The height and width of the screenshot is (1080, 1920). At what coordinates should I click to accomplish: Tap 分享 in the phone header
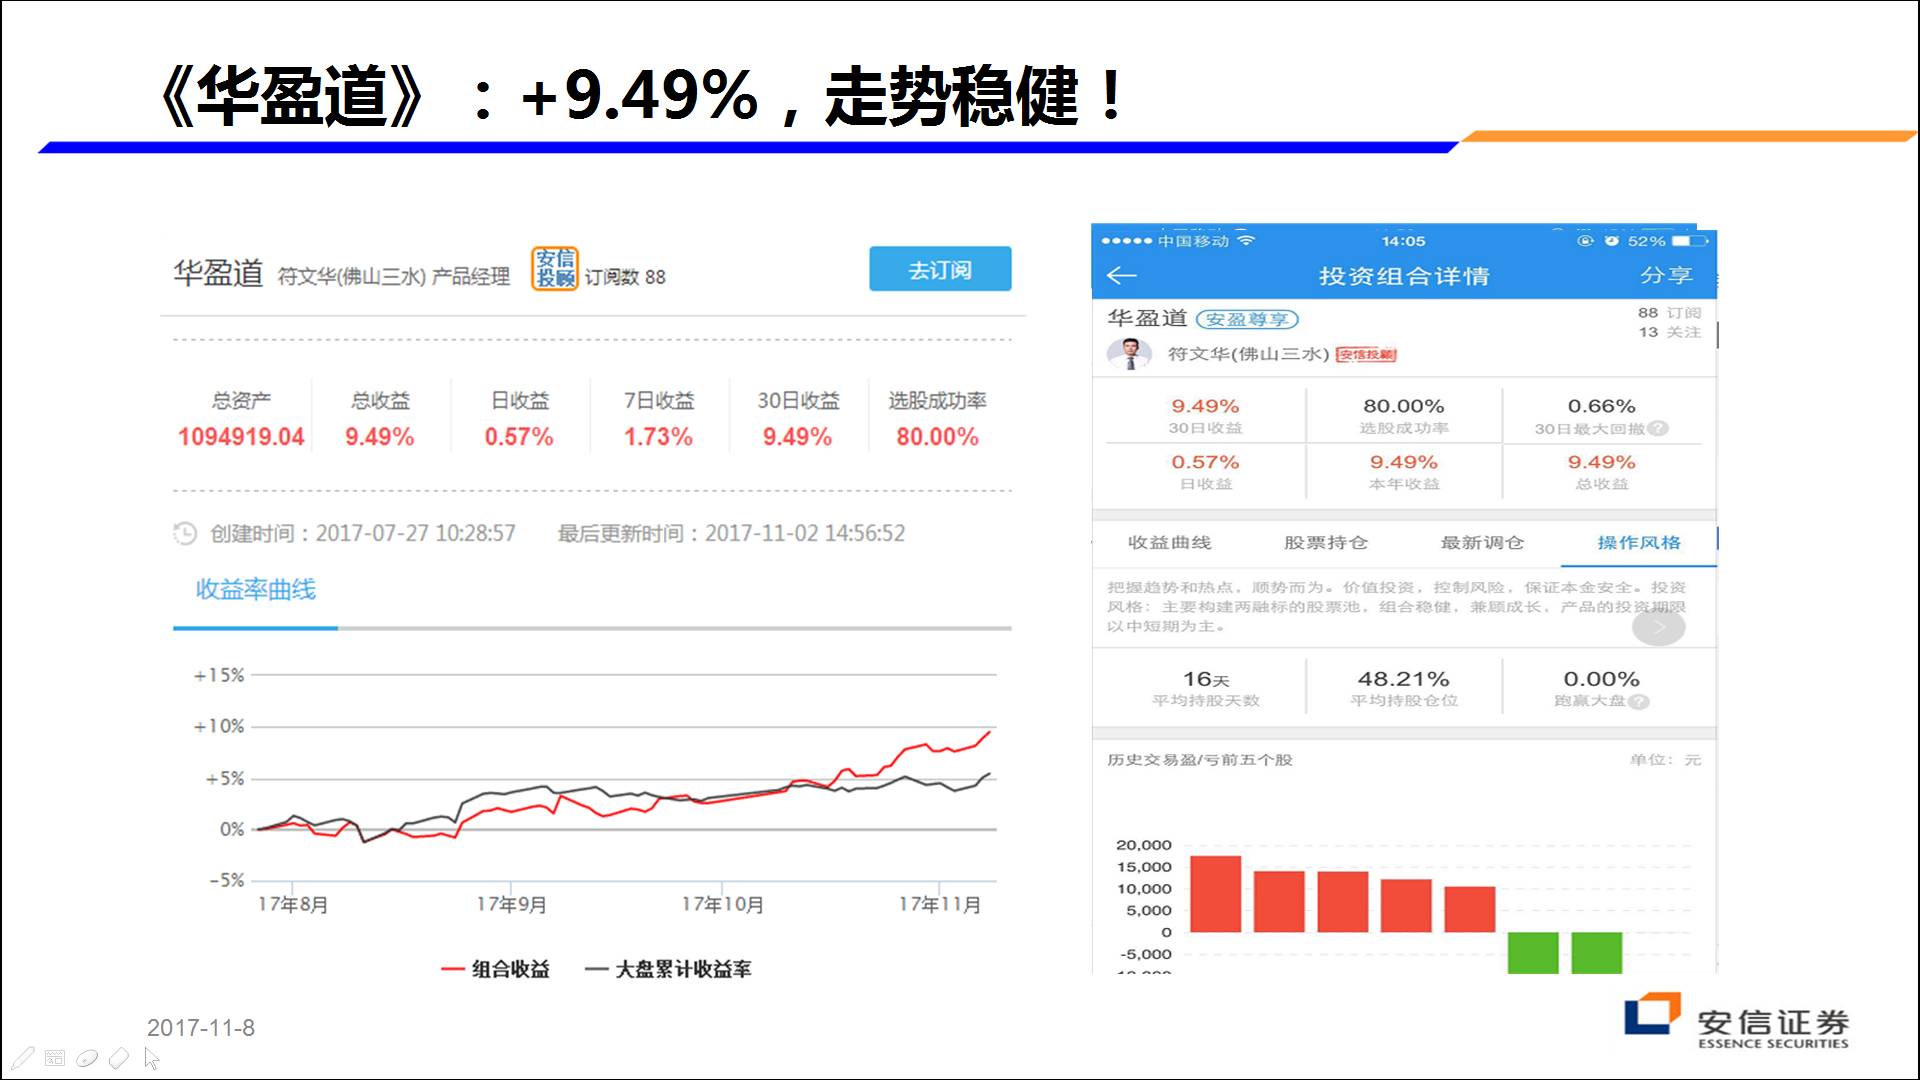1665,275
